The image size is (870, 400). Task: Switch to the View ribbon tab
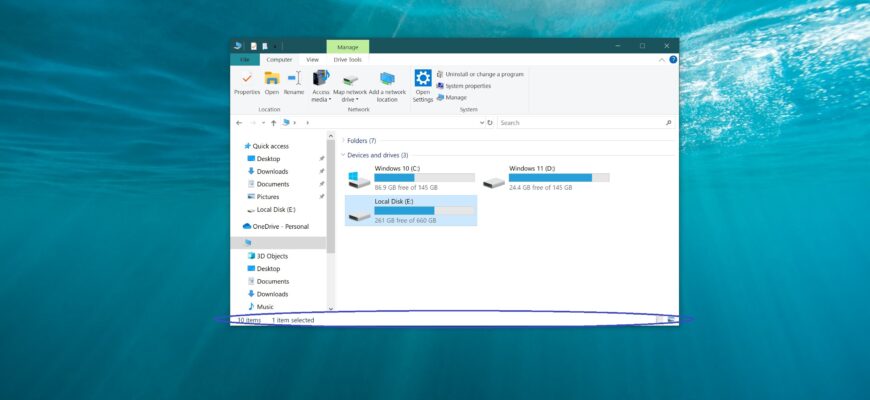pos(312,60)
